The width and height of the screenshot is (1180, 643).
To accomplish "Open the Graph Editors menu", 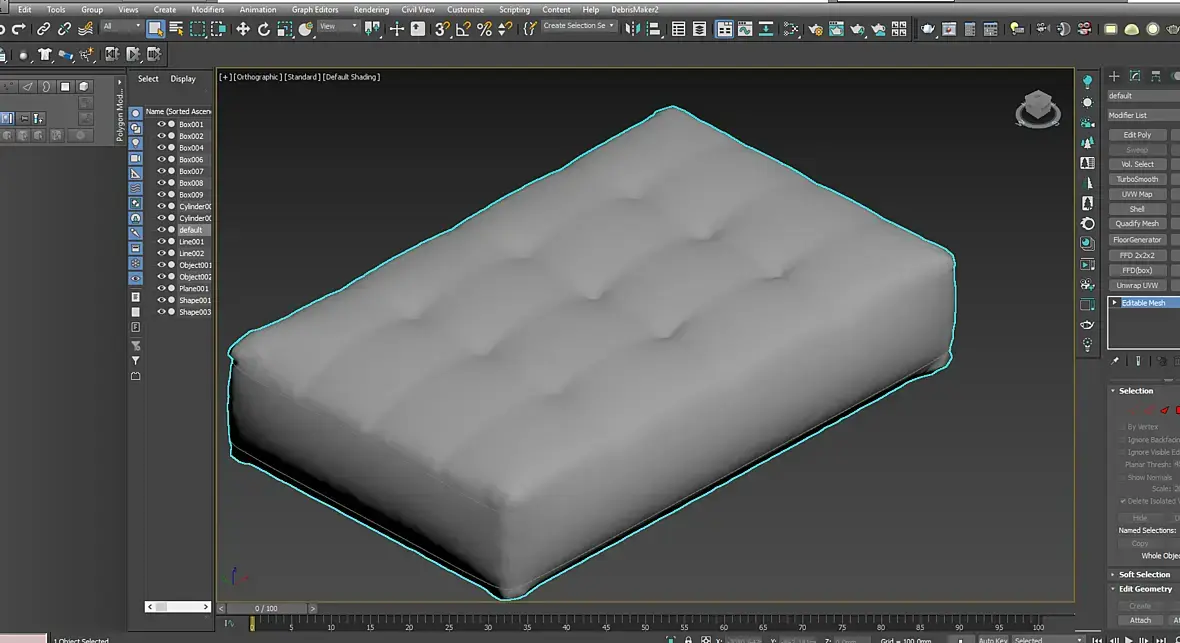I will pos(315,10).
